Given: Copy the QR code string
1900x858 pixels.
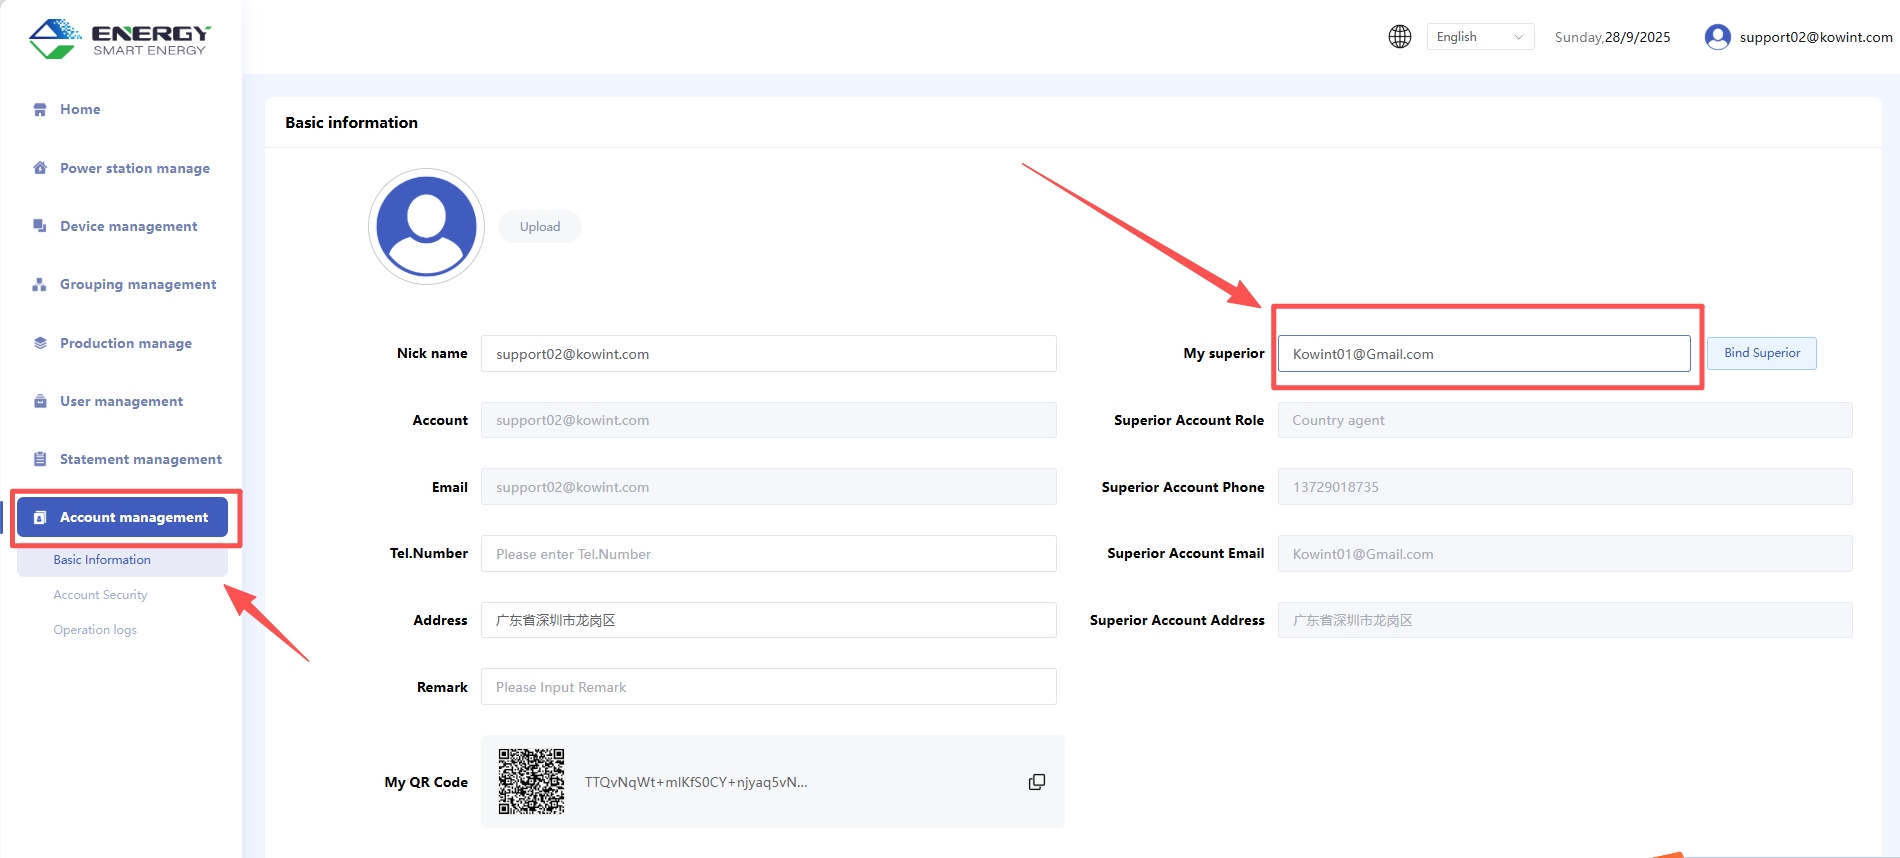Looking at the screenshot, I should click(x=1037, y=782).
